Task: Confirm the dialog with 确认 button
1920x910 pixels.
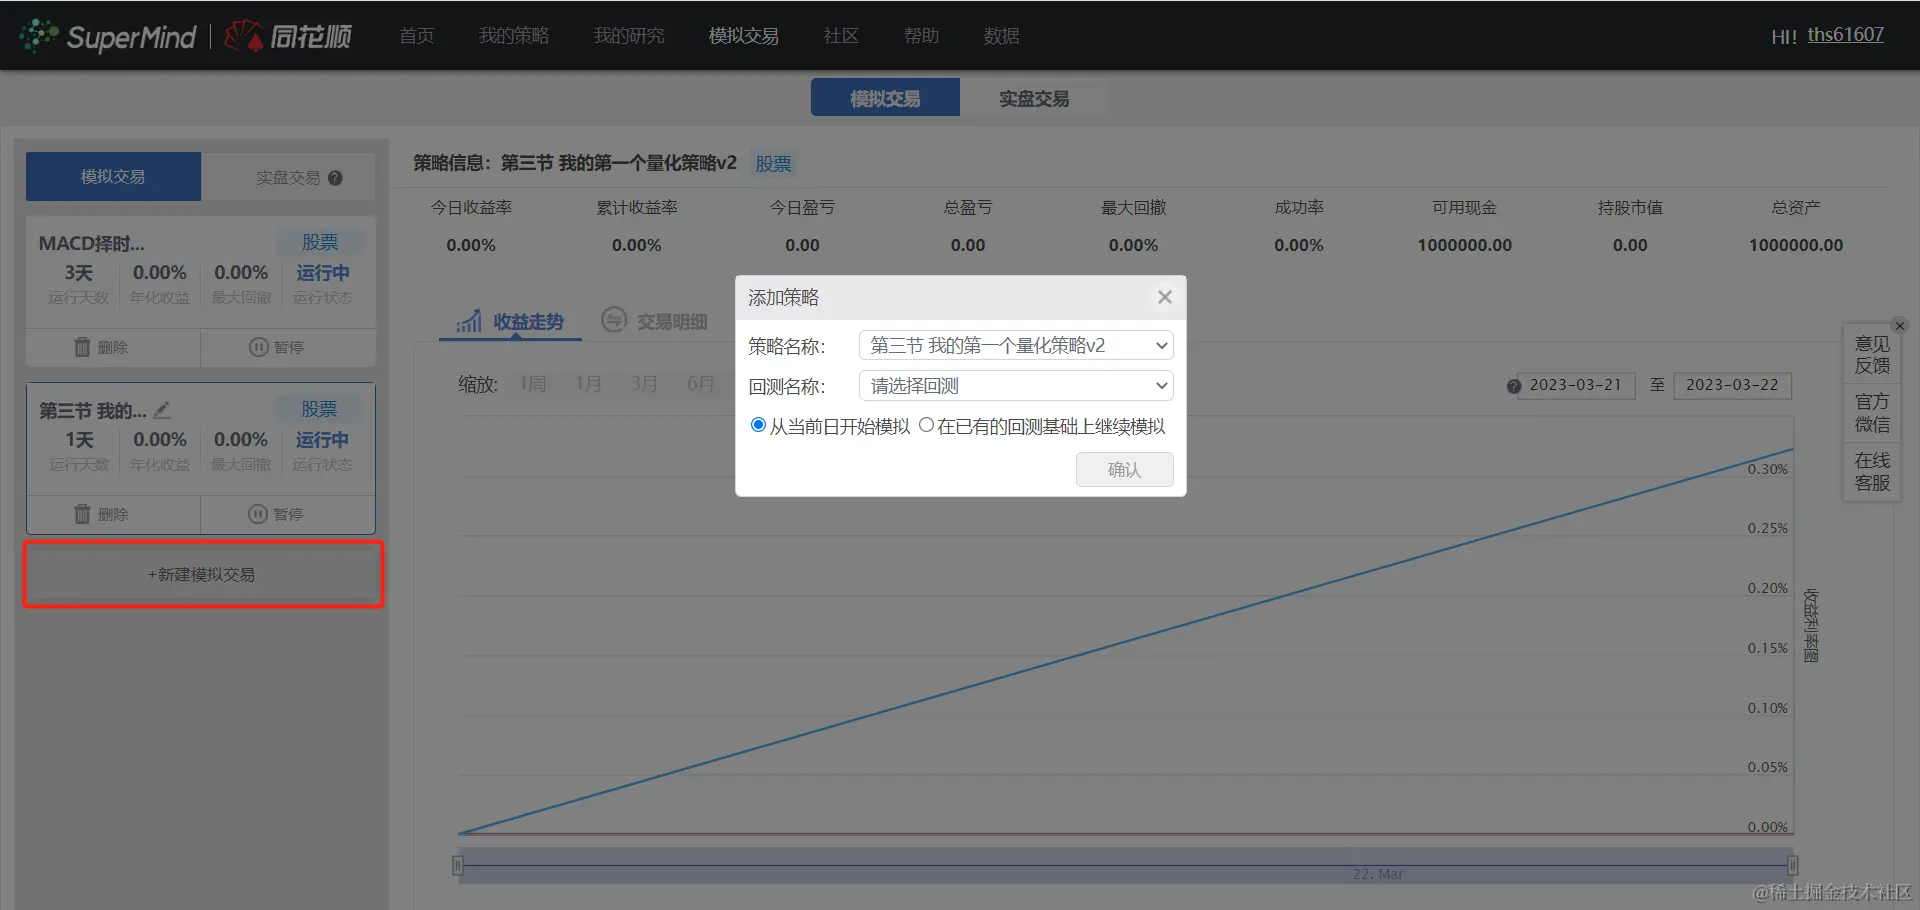Action: 1124,469
